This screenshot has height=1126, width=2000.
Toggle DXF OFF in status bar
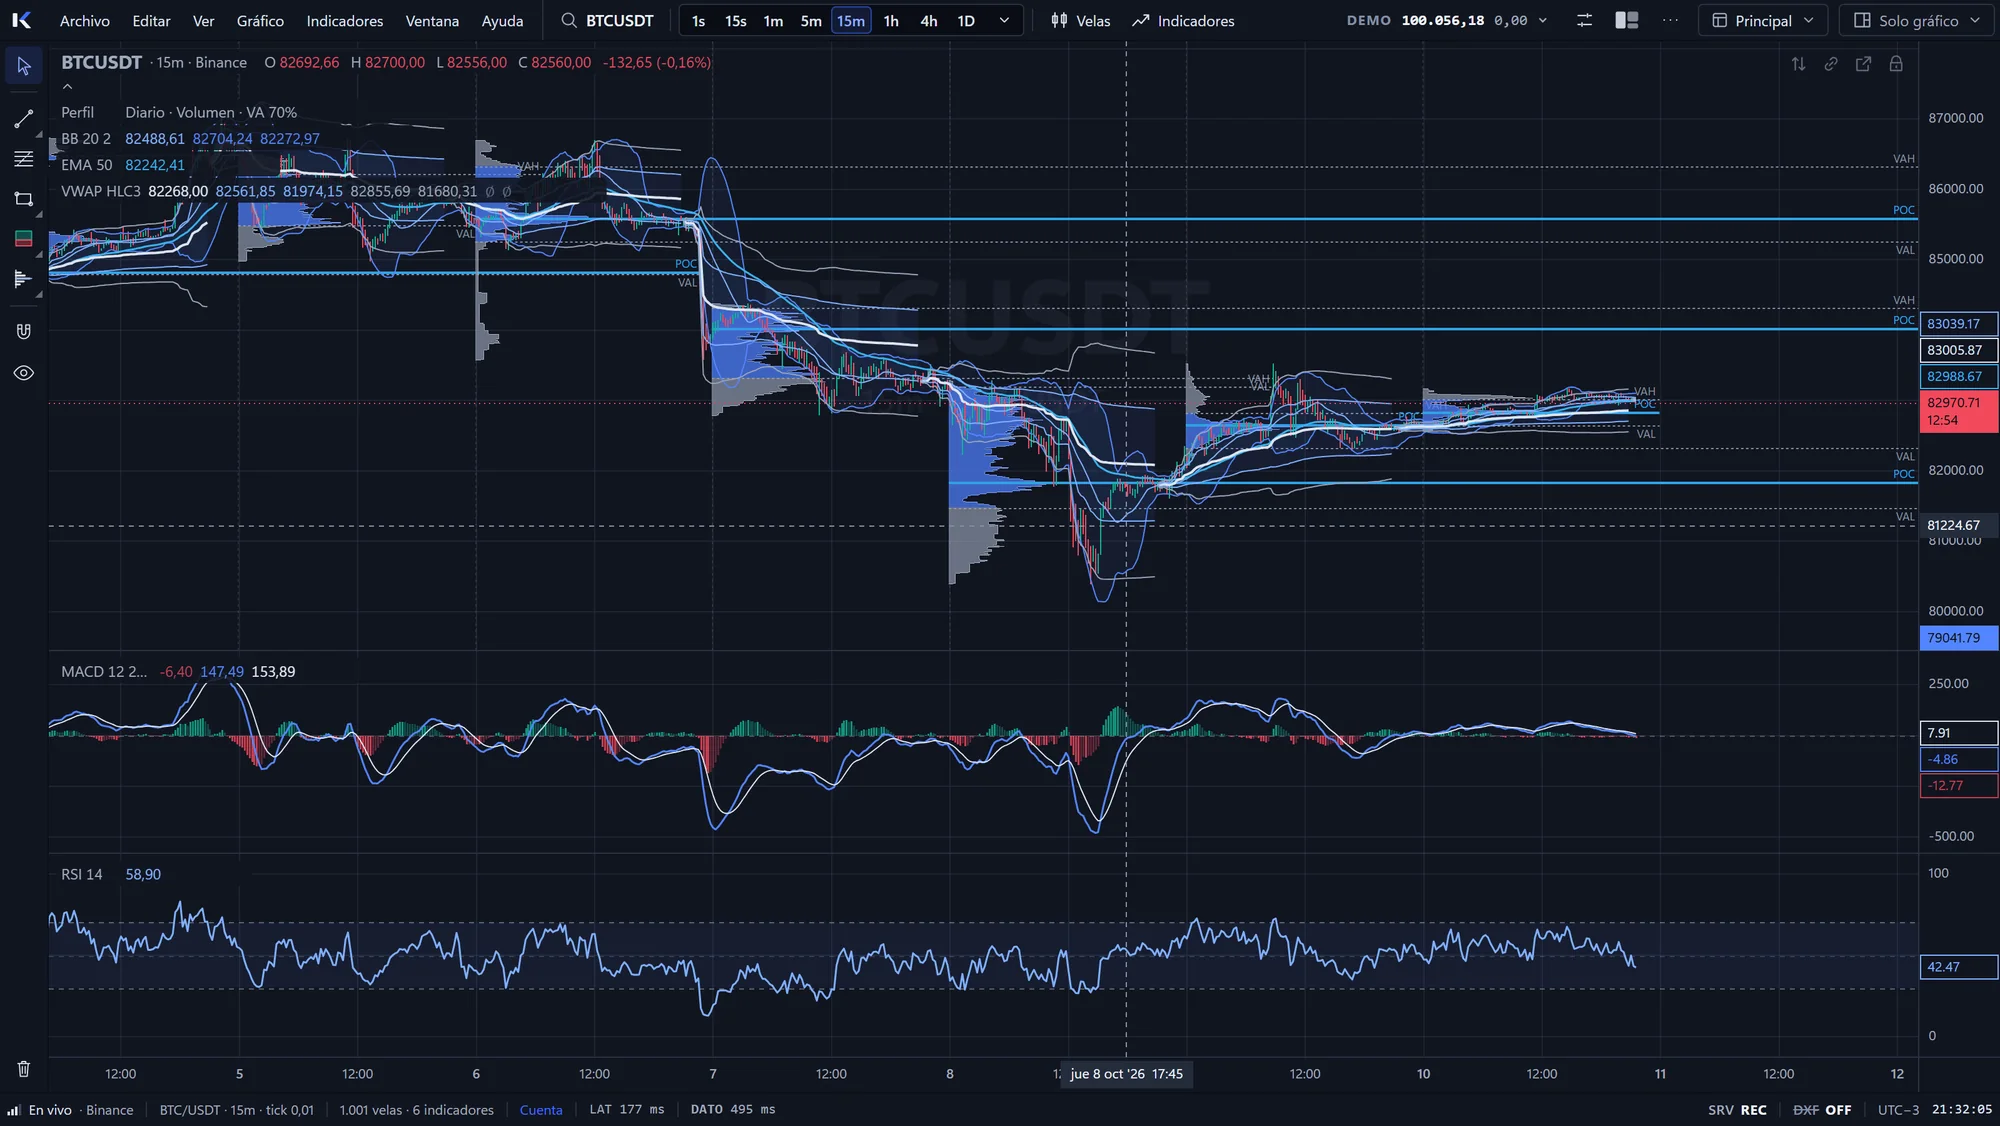[1822, 1110]
